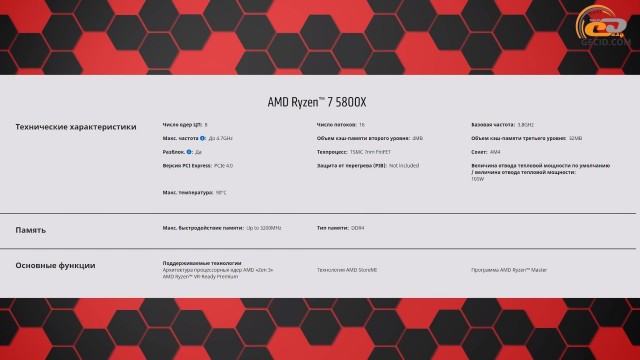Click the value TSMC 7nm FinFET
The width and height of the screenshot is (640, 360).
point(370,152)
